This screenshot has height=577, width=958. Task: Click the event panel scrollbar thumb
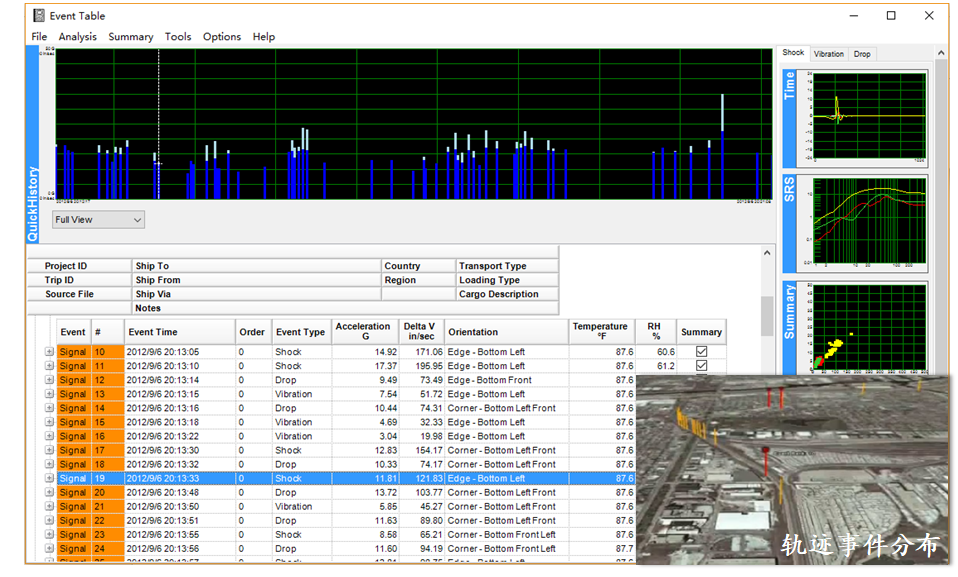[767, 315]
